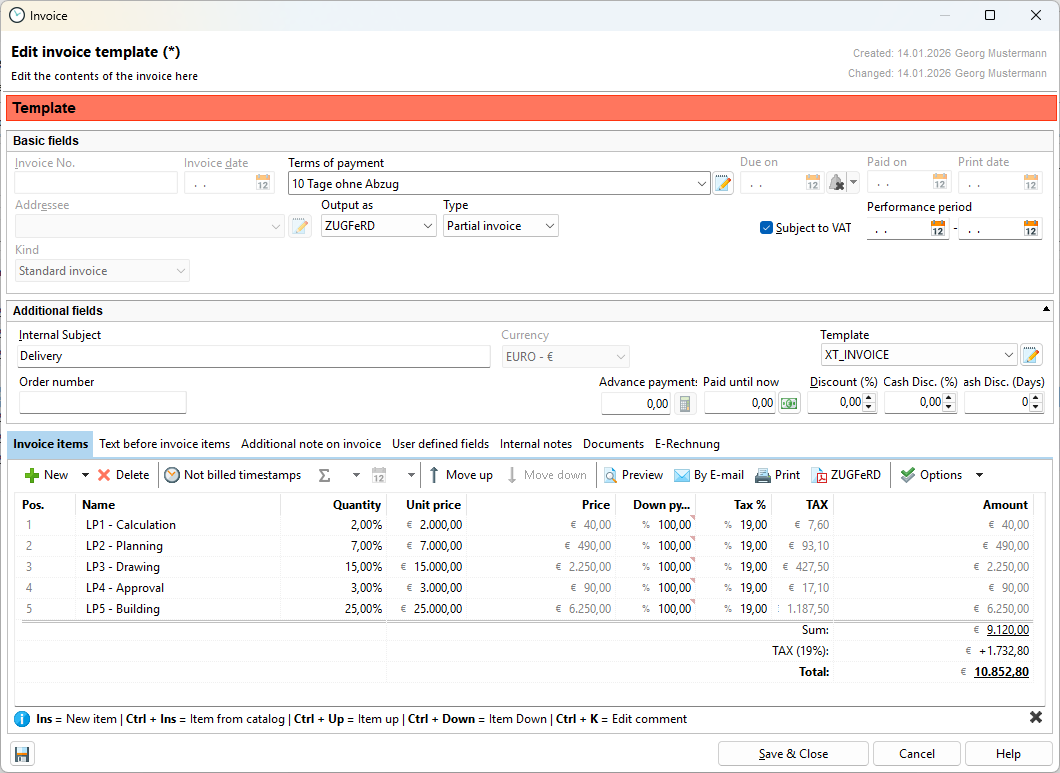
Task: Click the ZUGFeRD export toolbar button
Action: (846, 475)
